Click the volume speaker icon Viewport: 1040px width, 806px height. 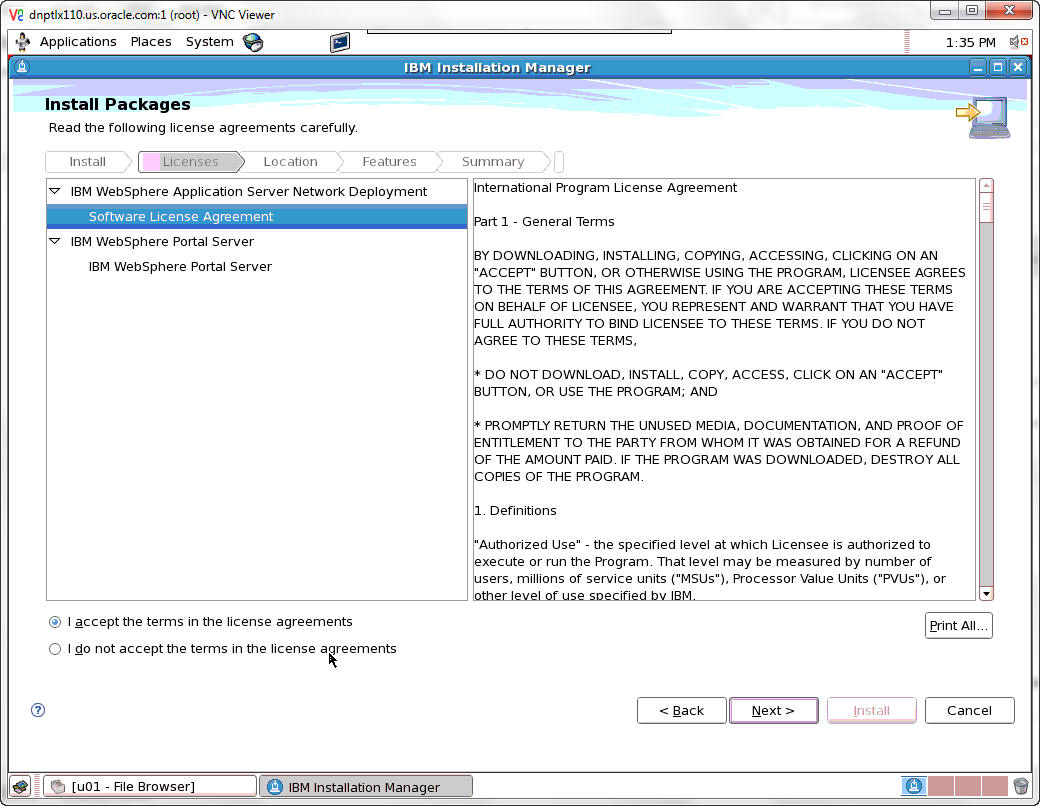(1017, 42)
